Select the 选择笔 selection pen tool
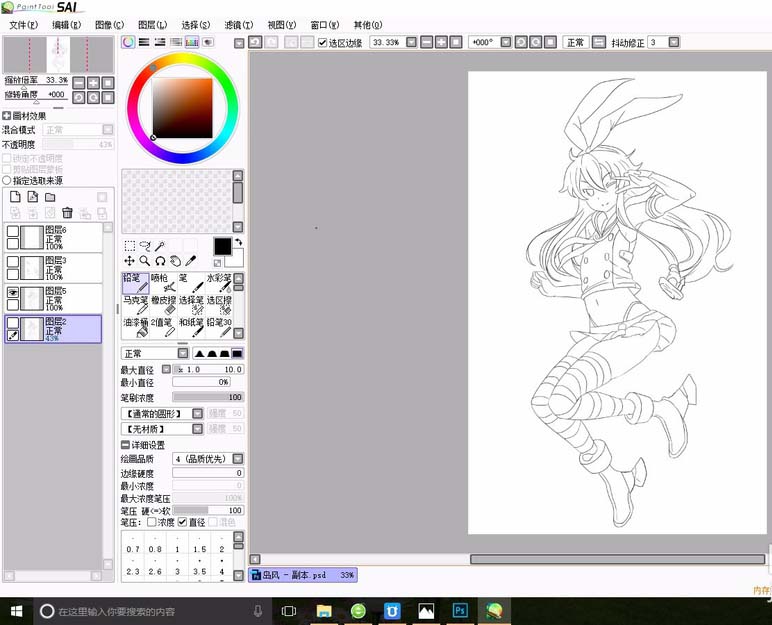Viewport: 772px width, 625px height. click(191, 305)
